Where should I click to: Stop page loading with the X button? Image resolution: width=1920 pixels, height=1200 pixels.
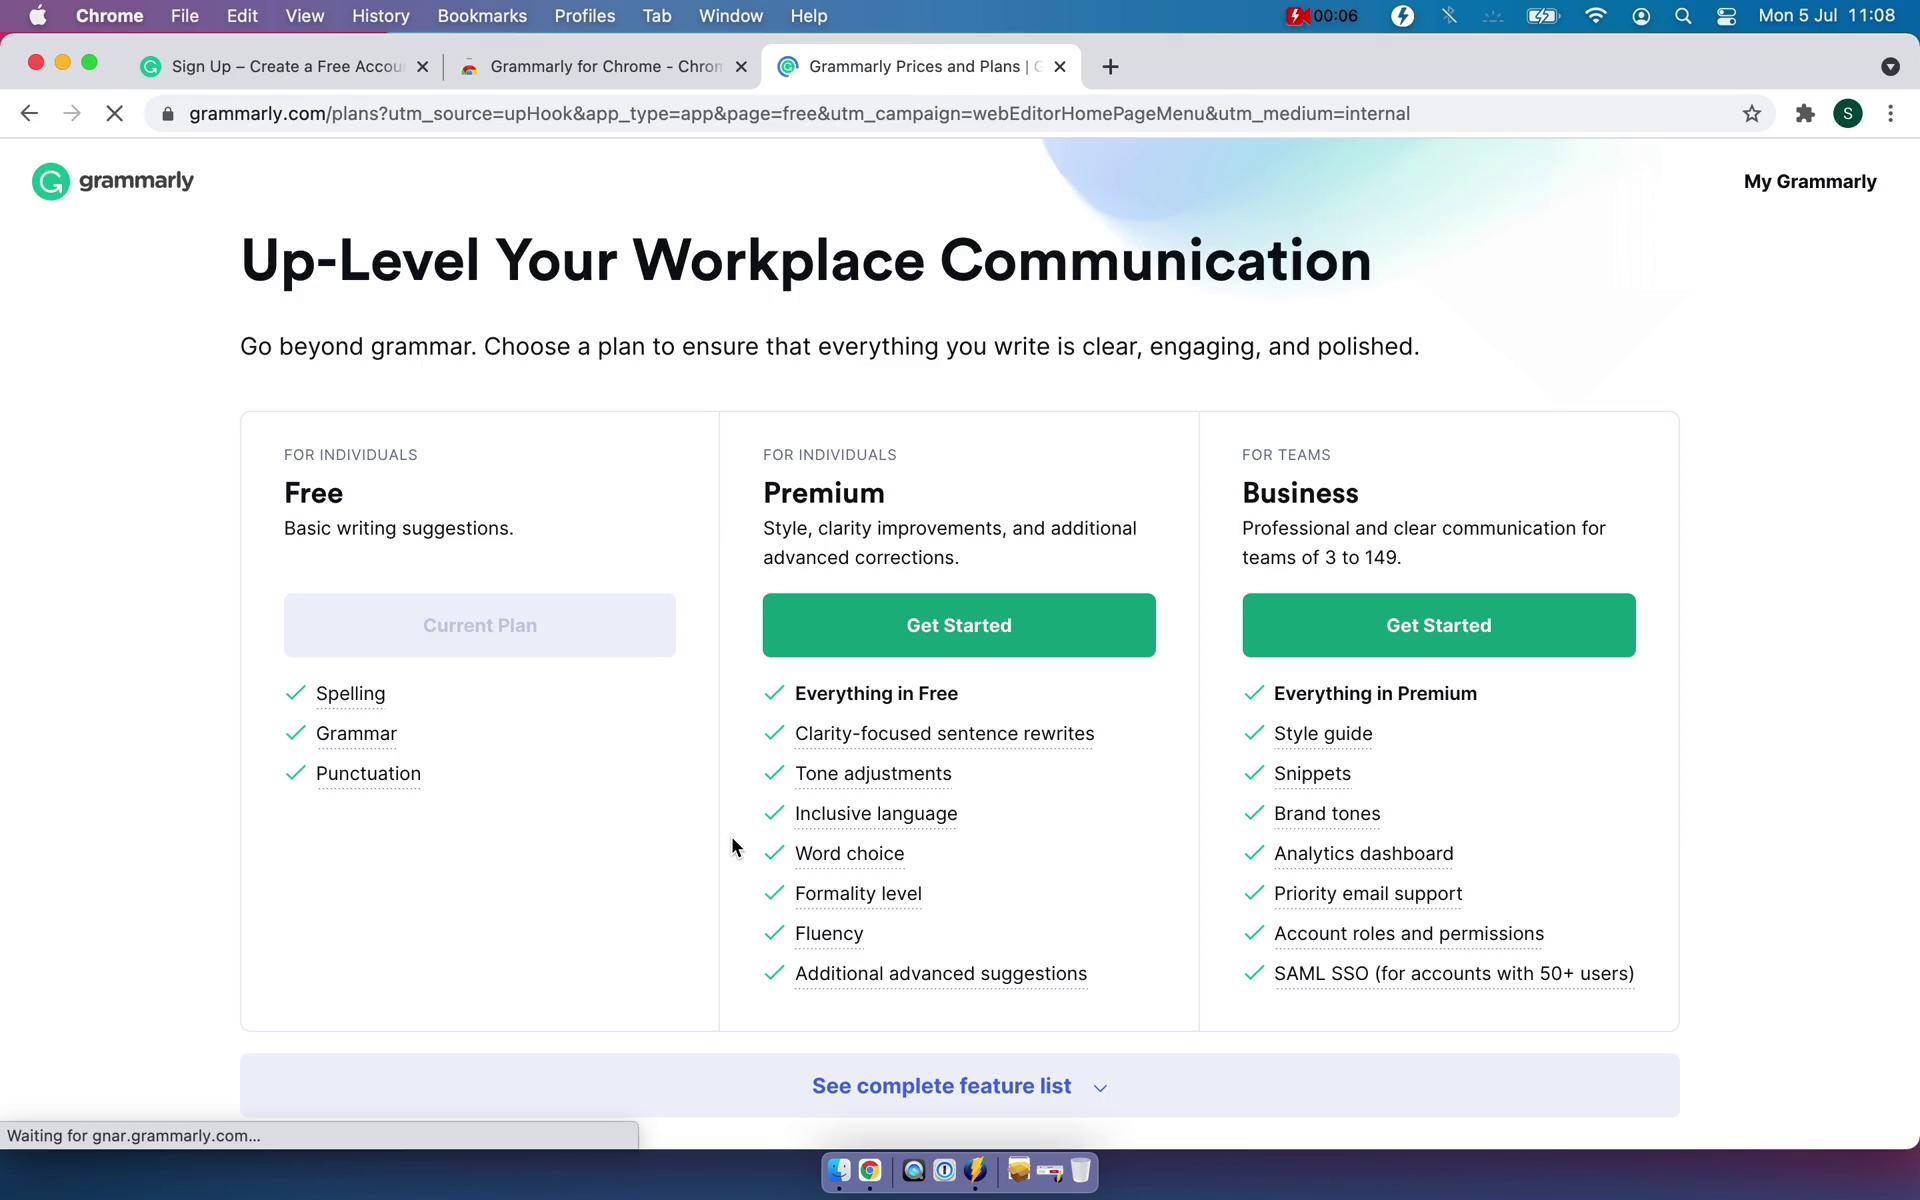(115, 114)
